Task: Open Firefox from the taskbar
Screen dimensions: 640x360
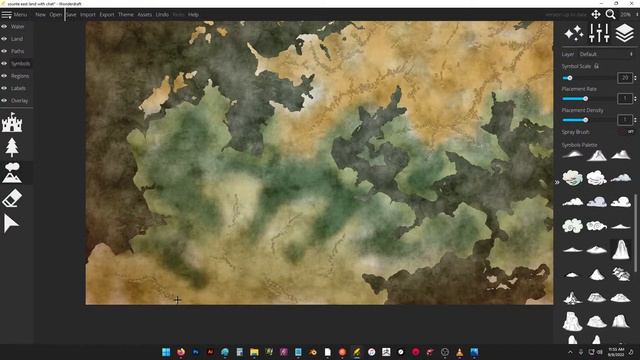Action: (181, 352)
